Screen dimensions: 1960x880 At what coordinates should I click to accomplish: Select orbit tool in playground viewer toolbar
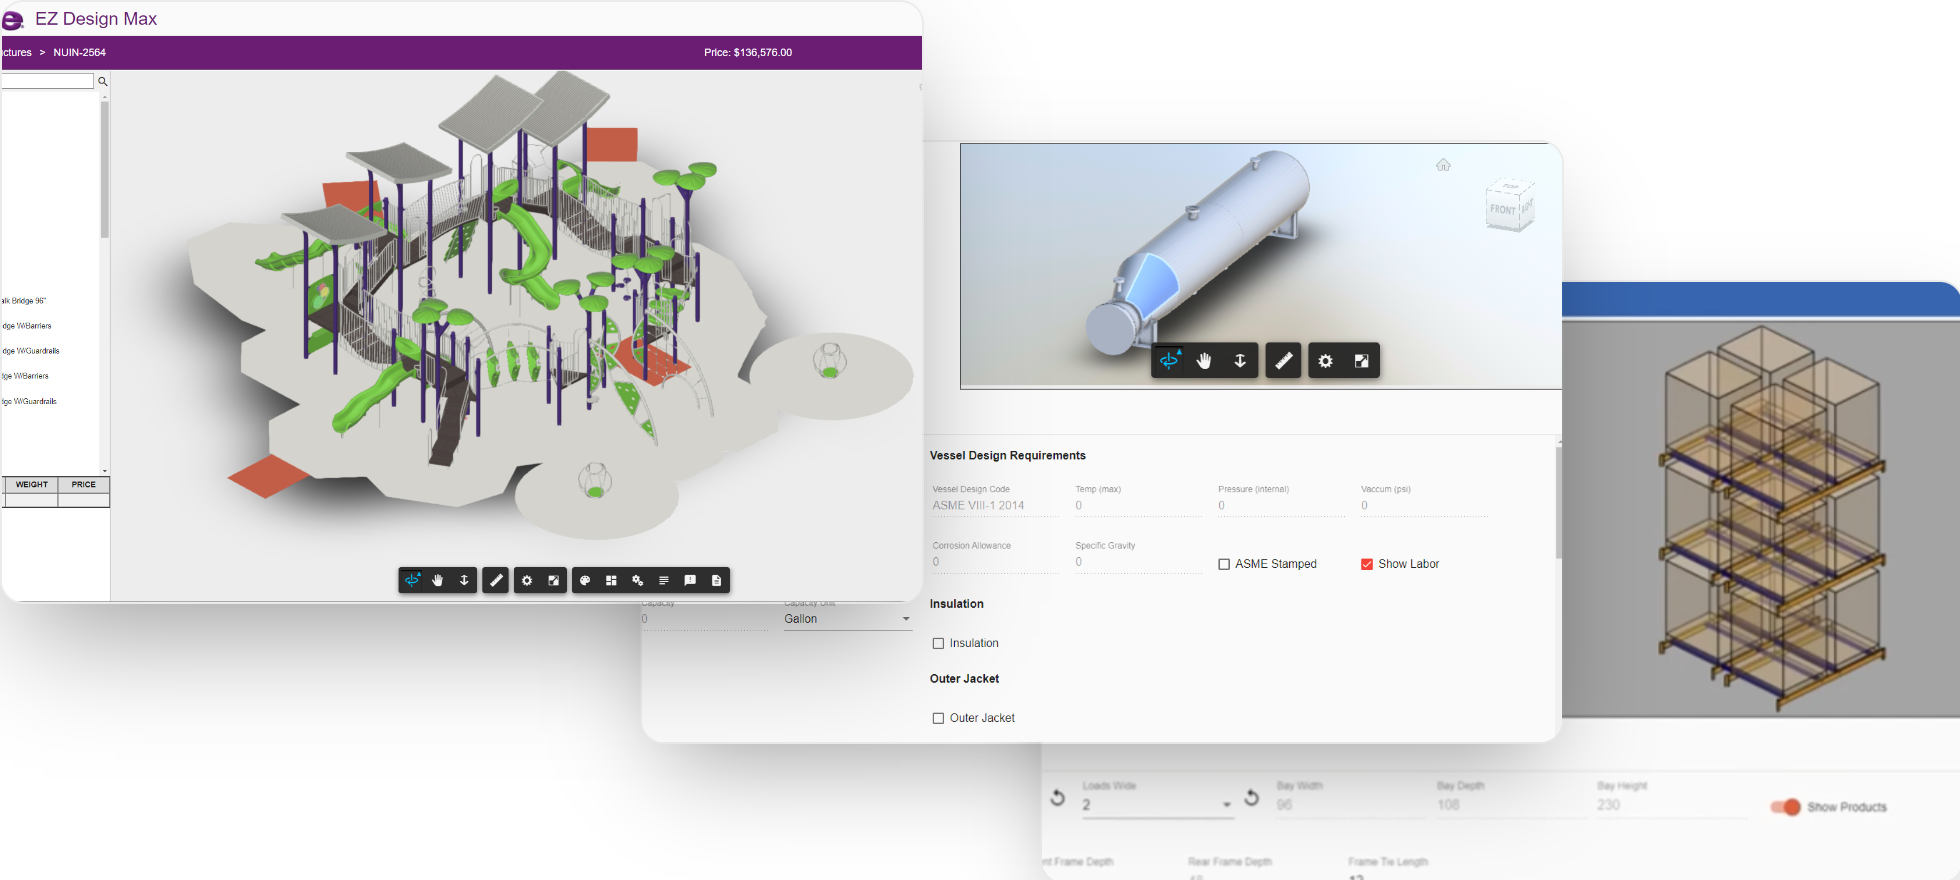coord(412,580)
